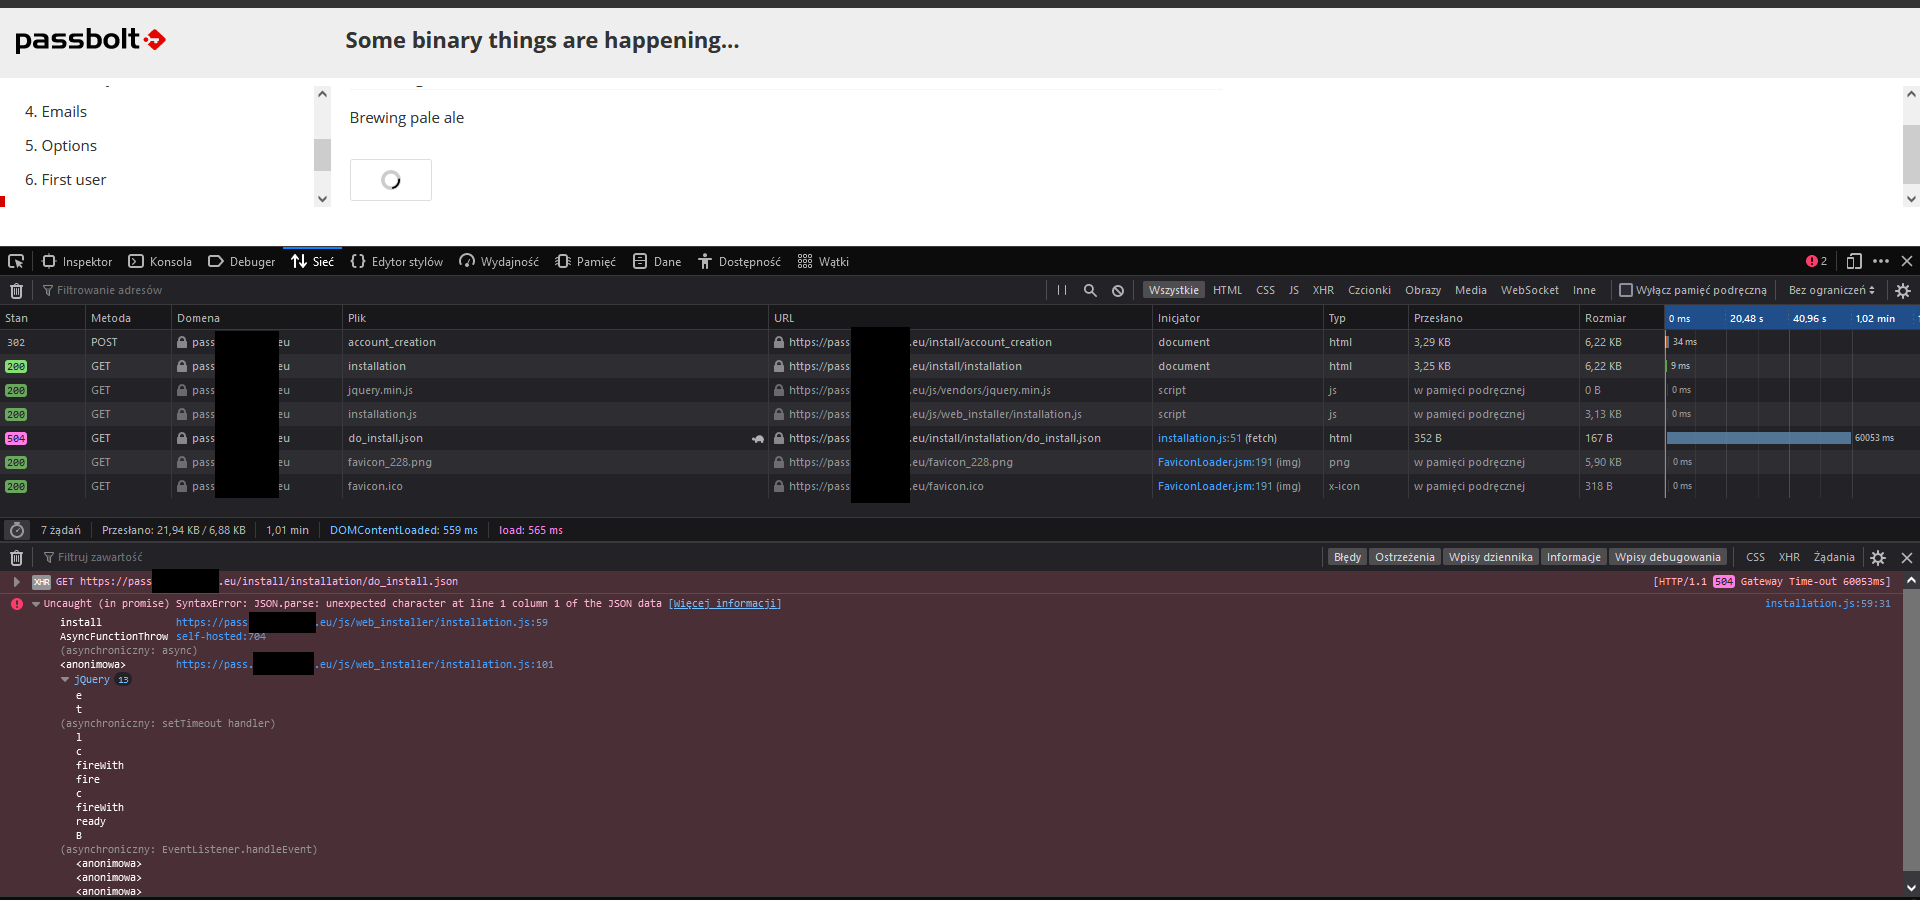Viewport: 1920px width, 900px height.
Task: Pause network recording with pause icon
Action: tap(1062, 290)
